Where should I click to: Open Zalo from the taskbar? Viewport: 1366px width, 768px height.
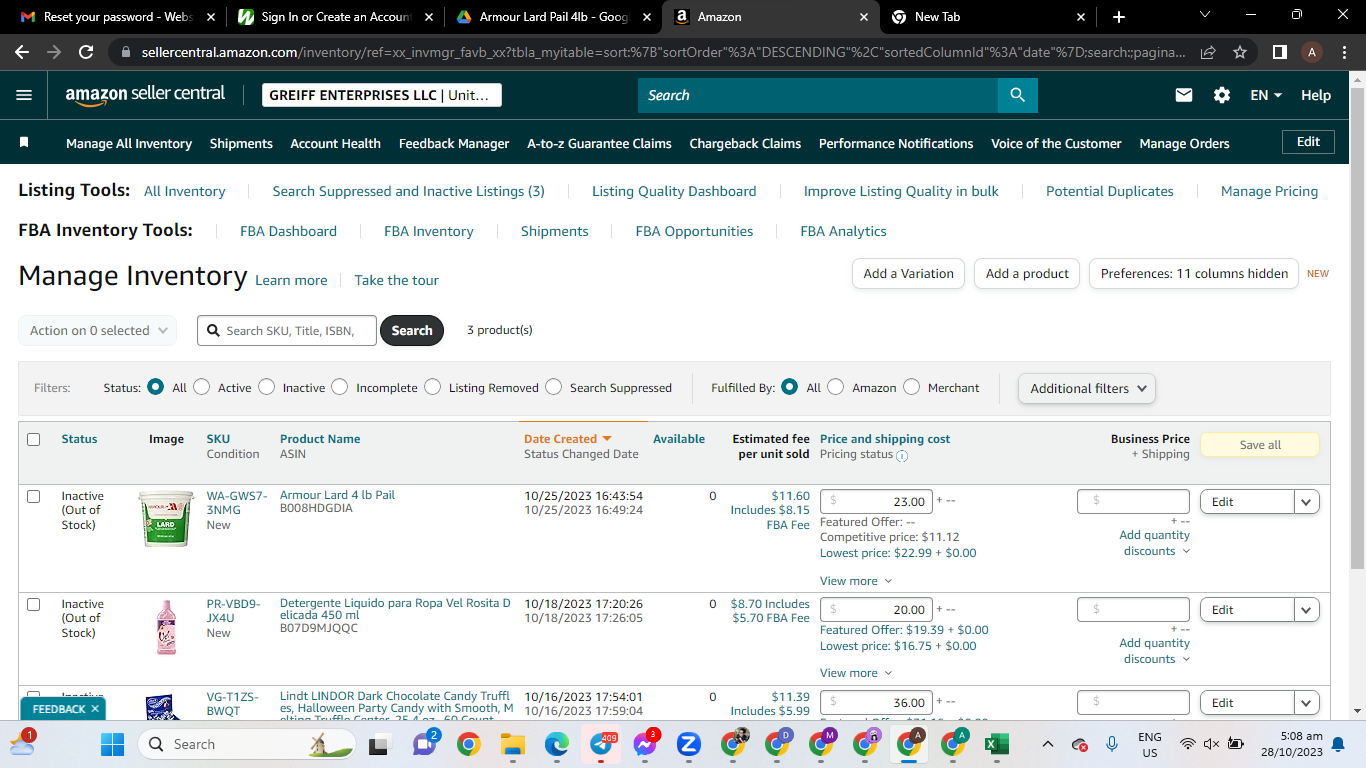688,744
